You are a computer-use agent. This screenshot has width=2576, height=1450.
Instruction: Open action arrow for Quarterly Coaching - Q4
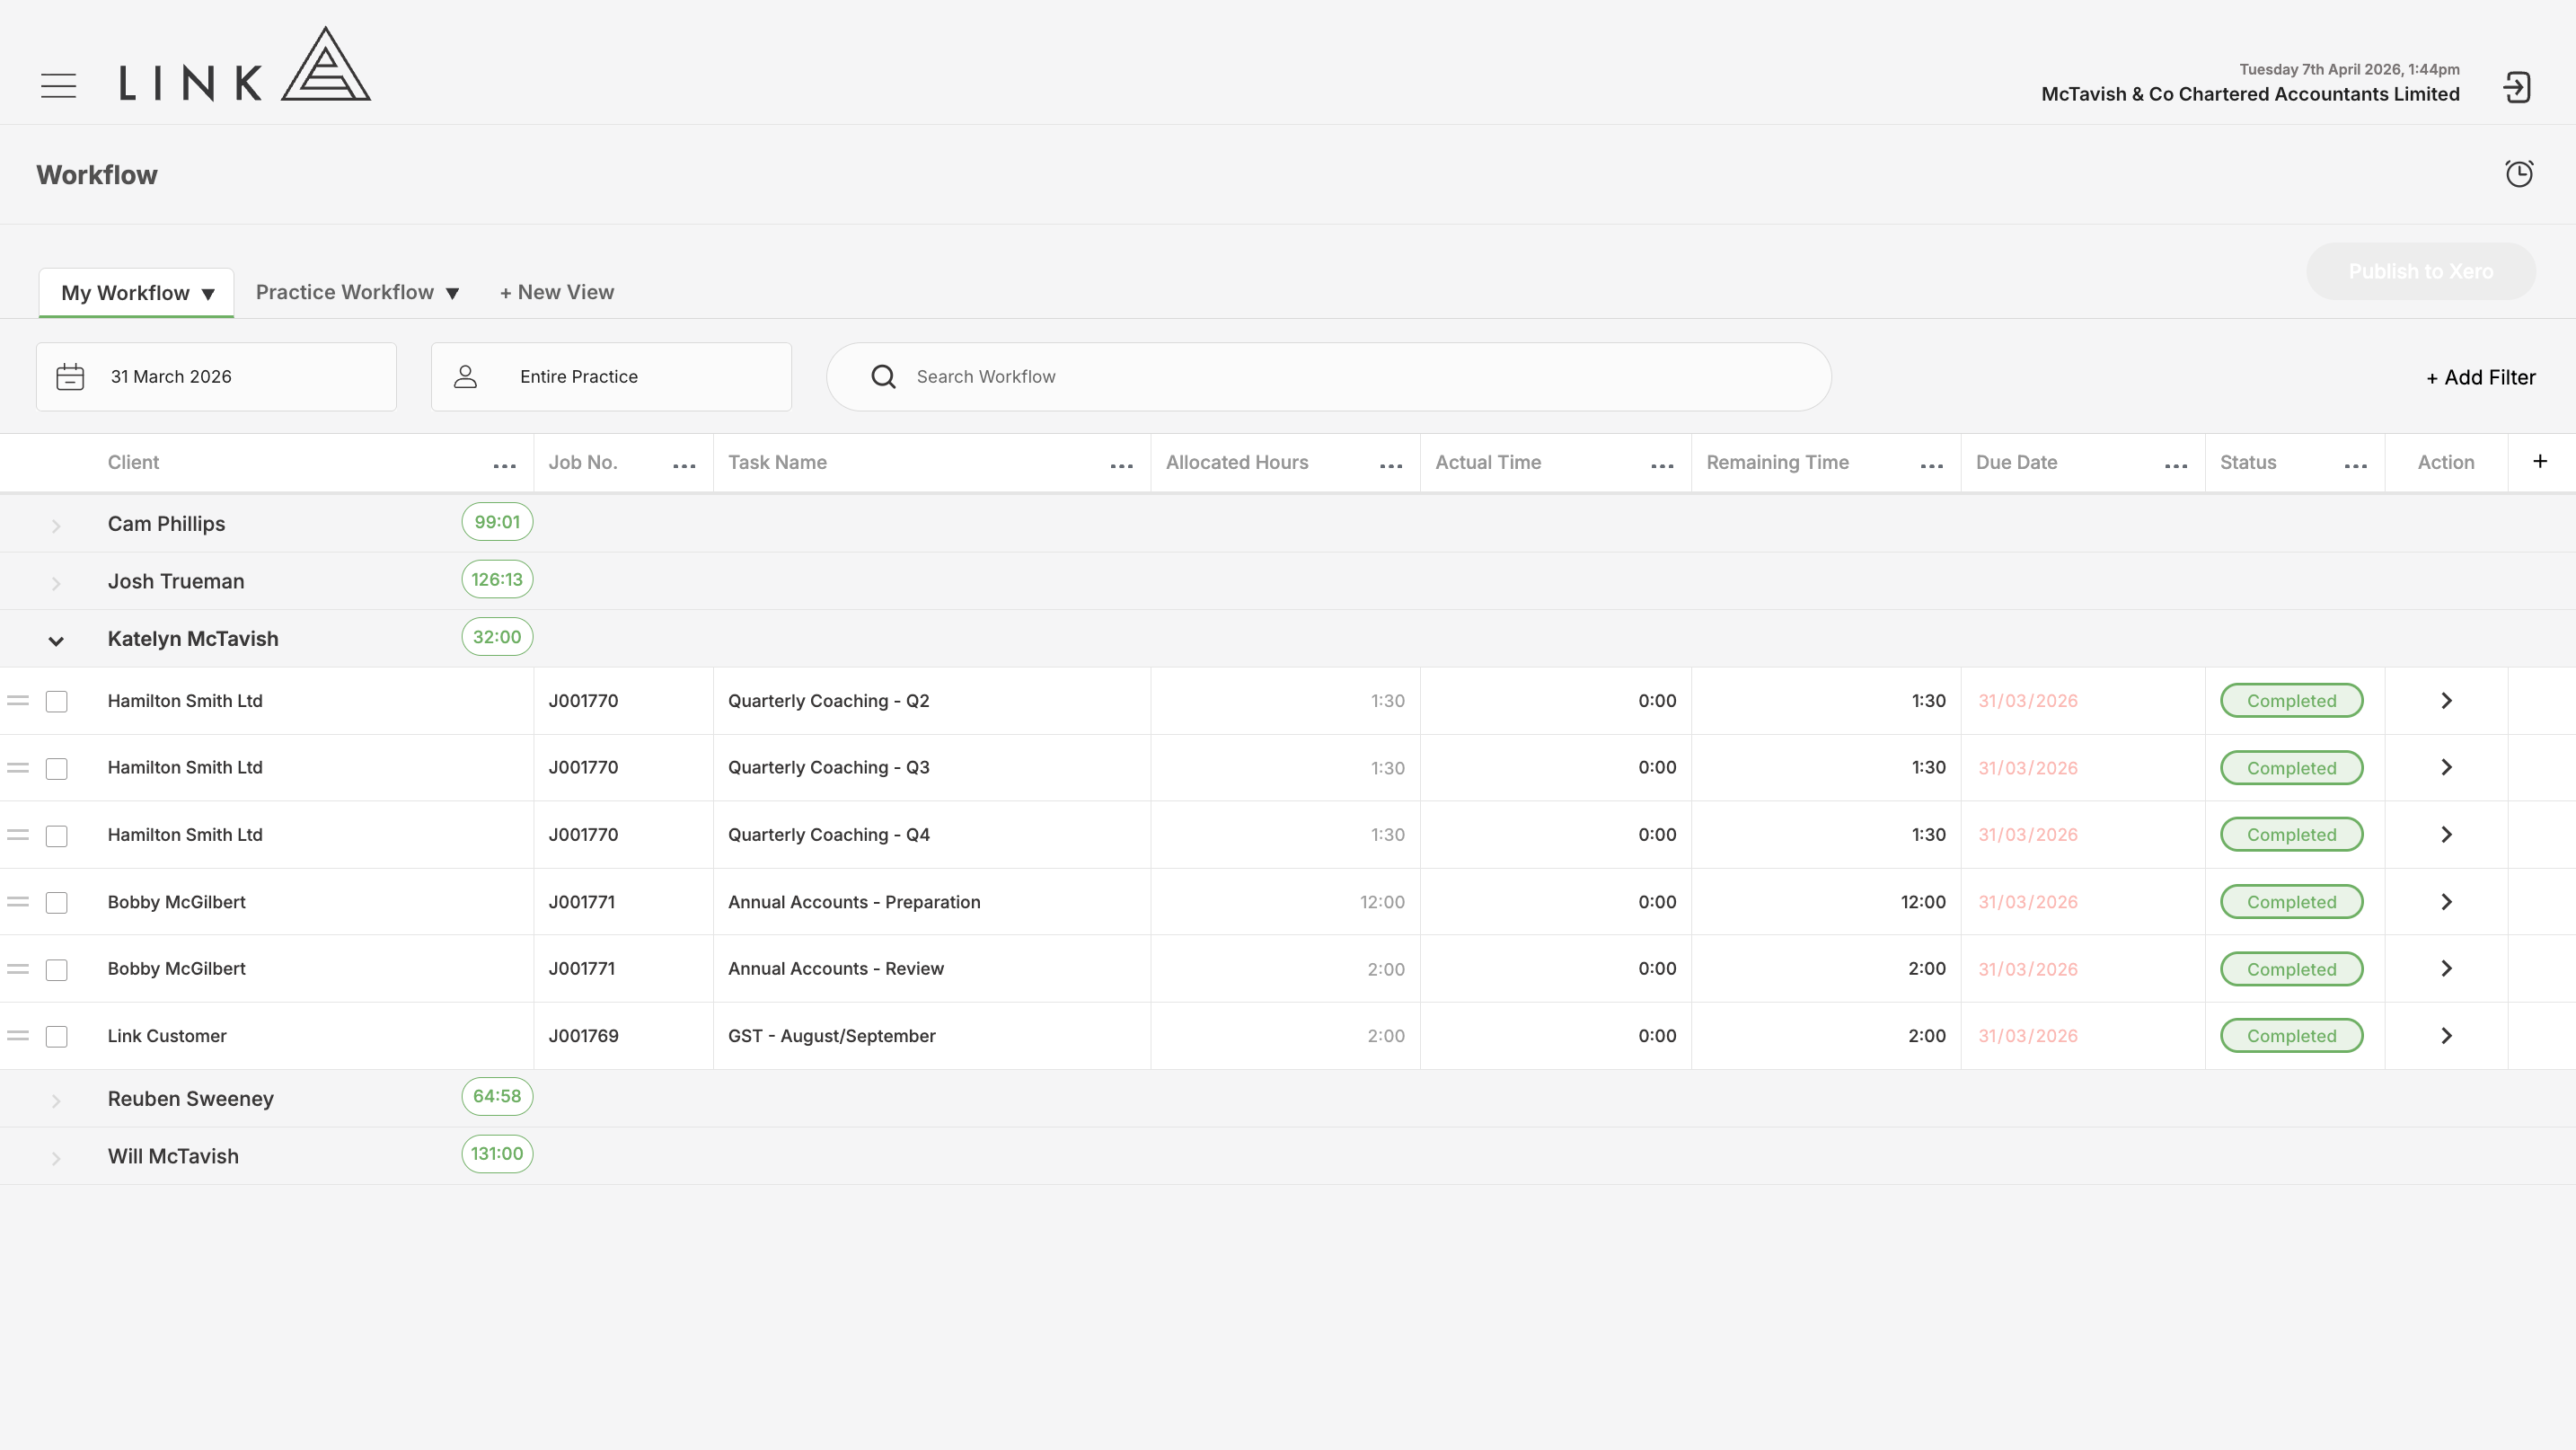[x=2446, y=835]
